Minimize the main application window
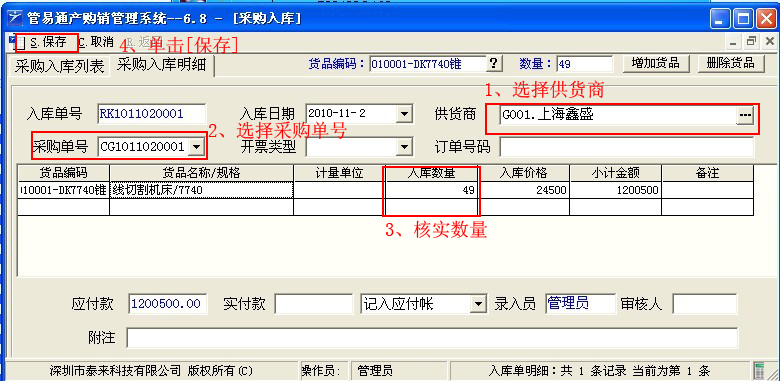 (x=720, y=19)
